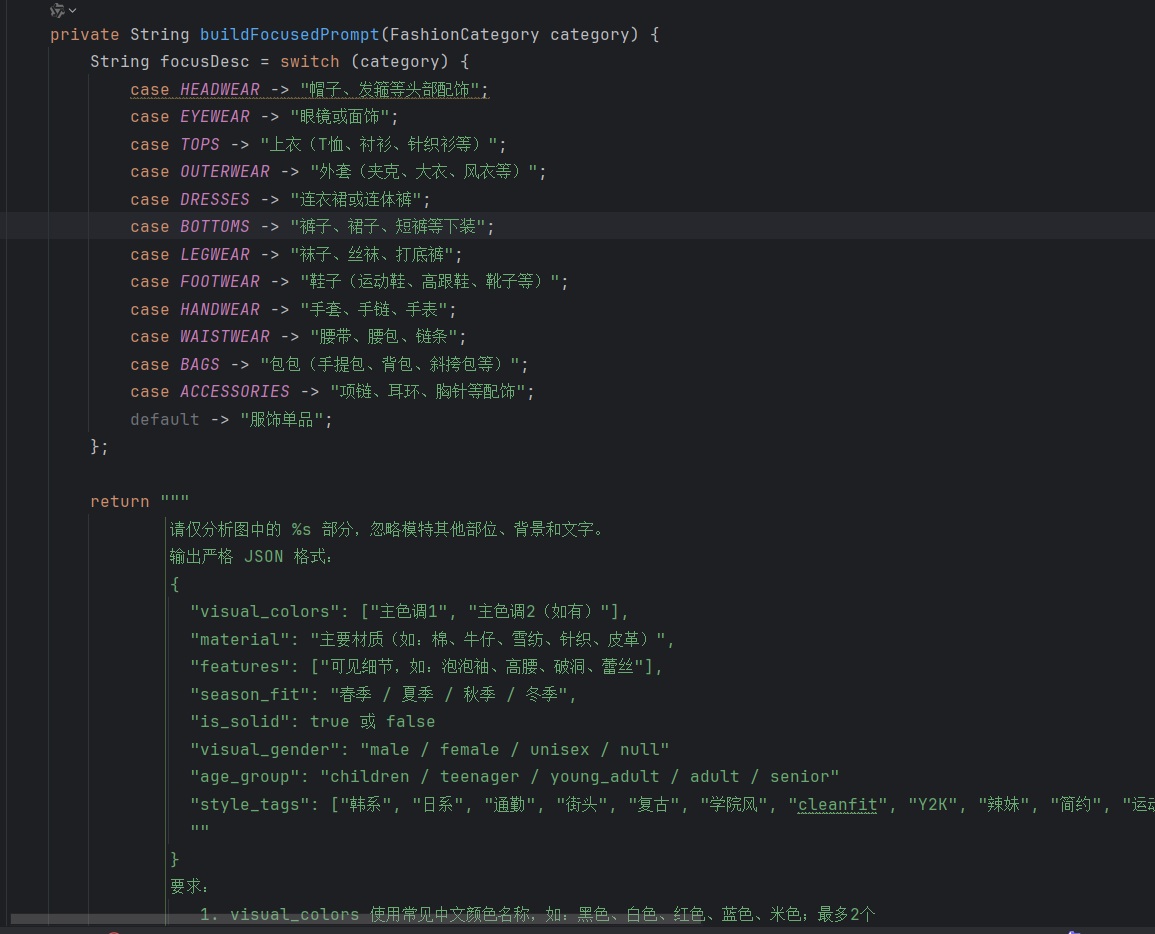Click the string "连衣裙或连体裤"
The height and width of the screenshot is (934, 1155).
click(x=356, y=200)
